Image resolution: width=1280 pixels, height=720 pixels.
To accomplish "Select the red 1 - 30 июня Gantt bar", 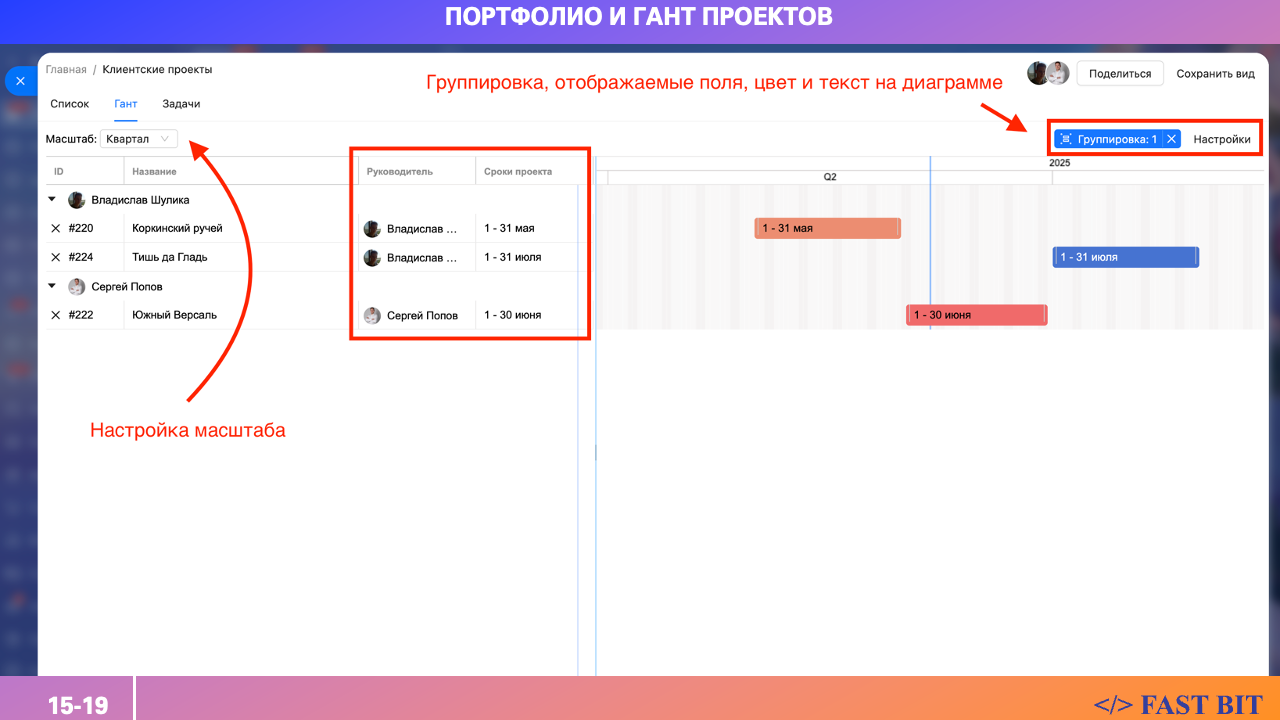I will click(977, 315).
